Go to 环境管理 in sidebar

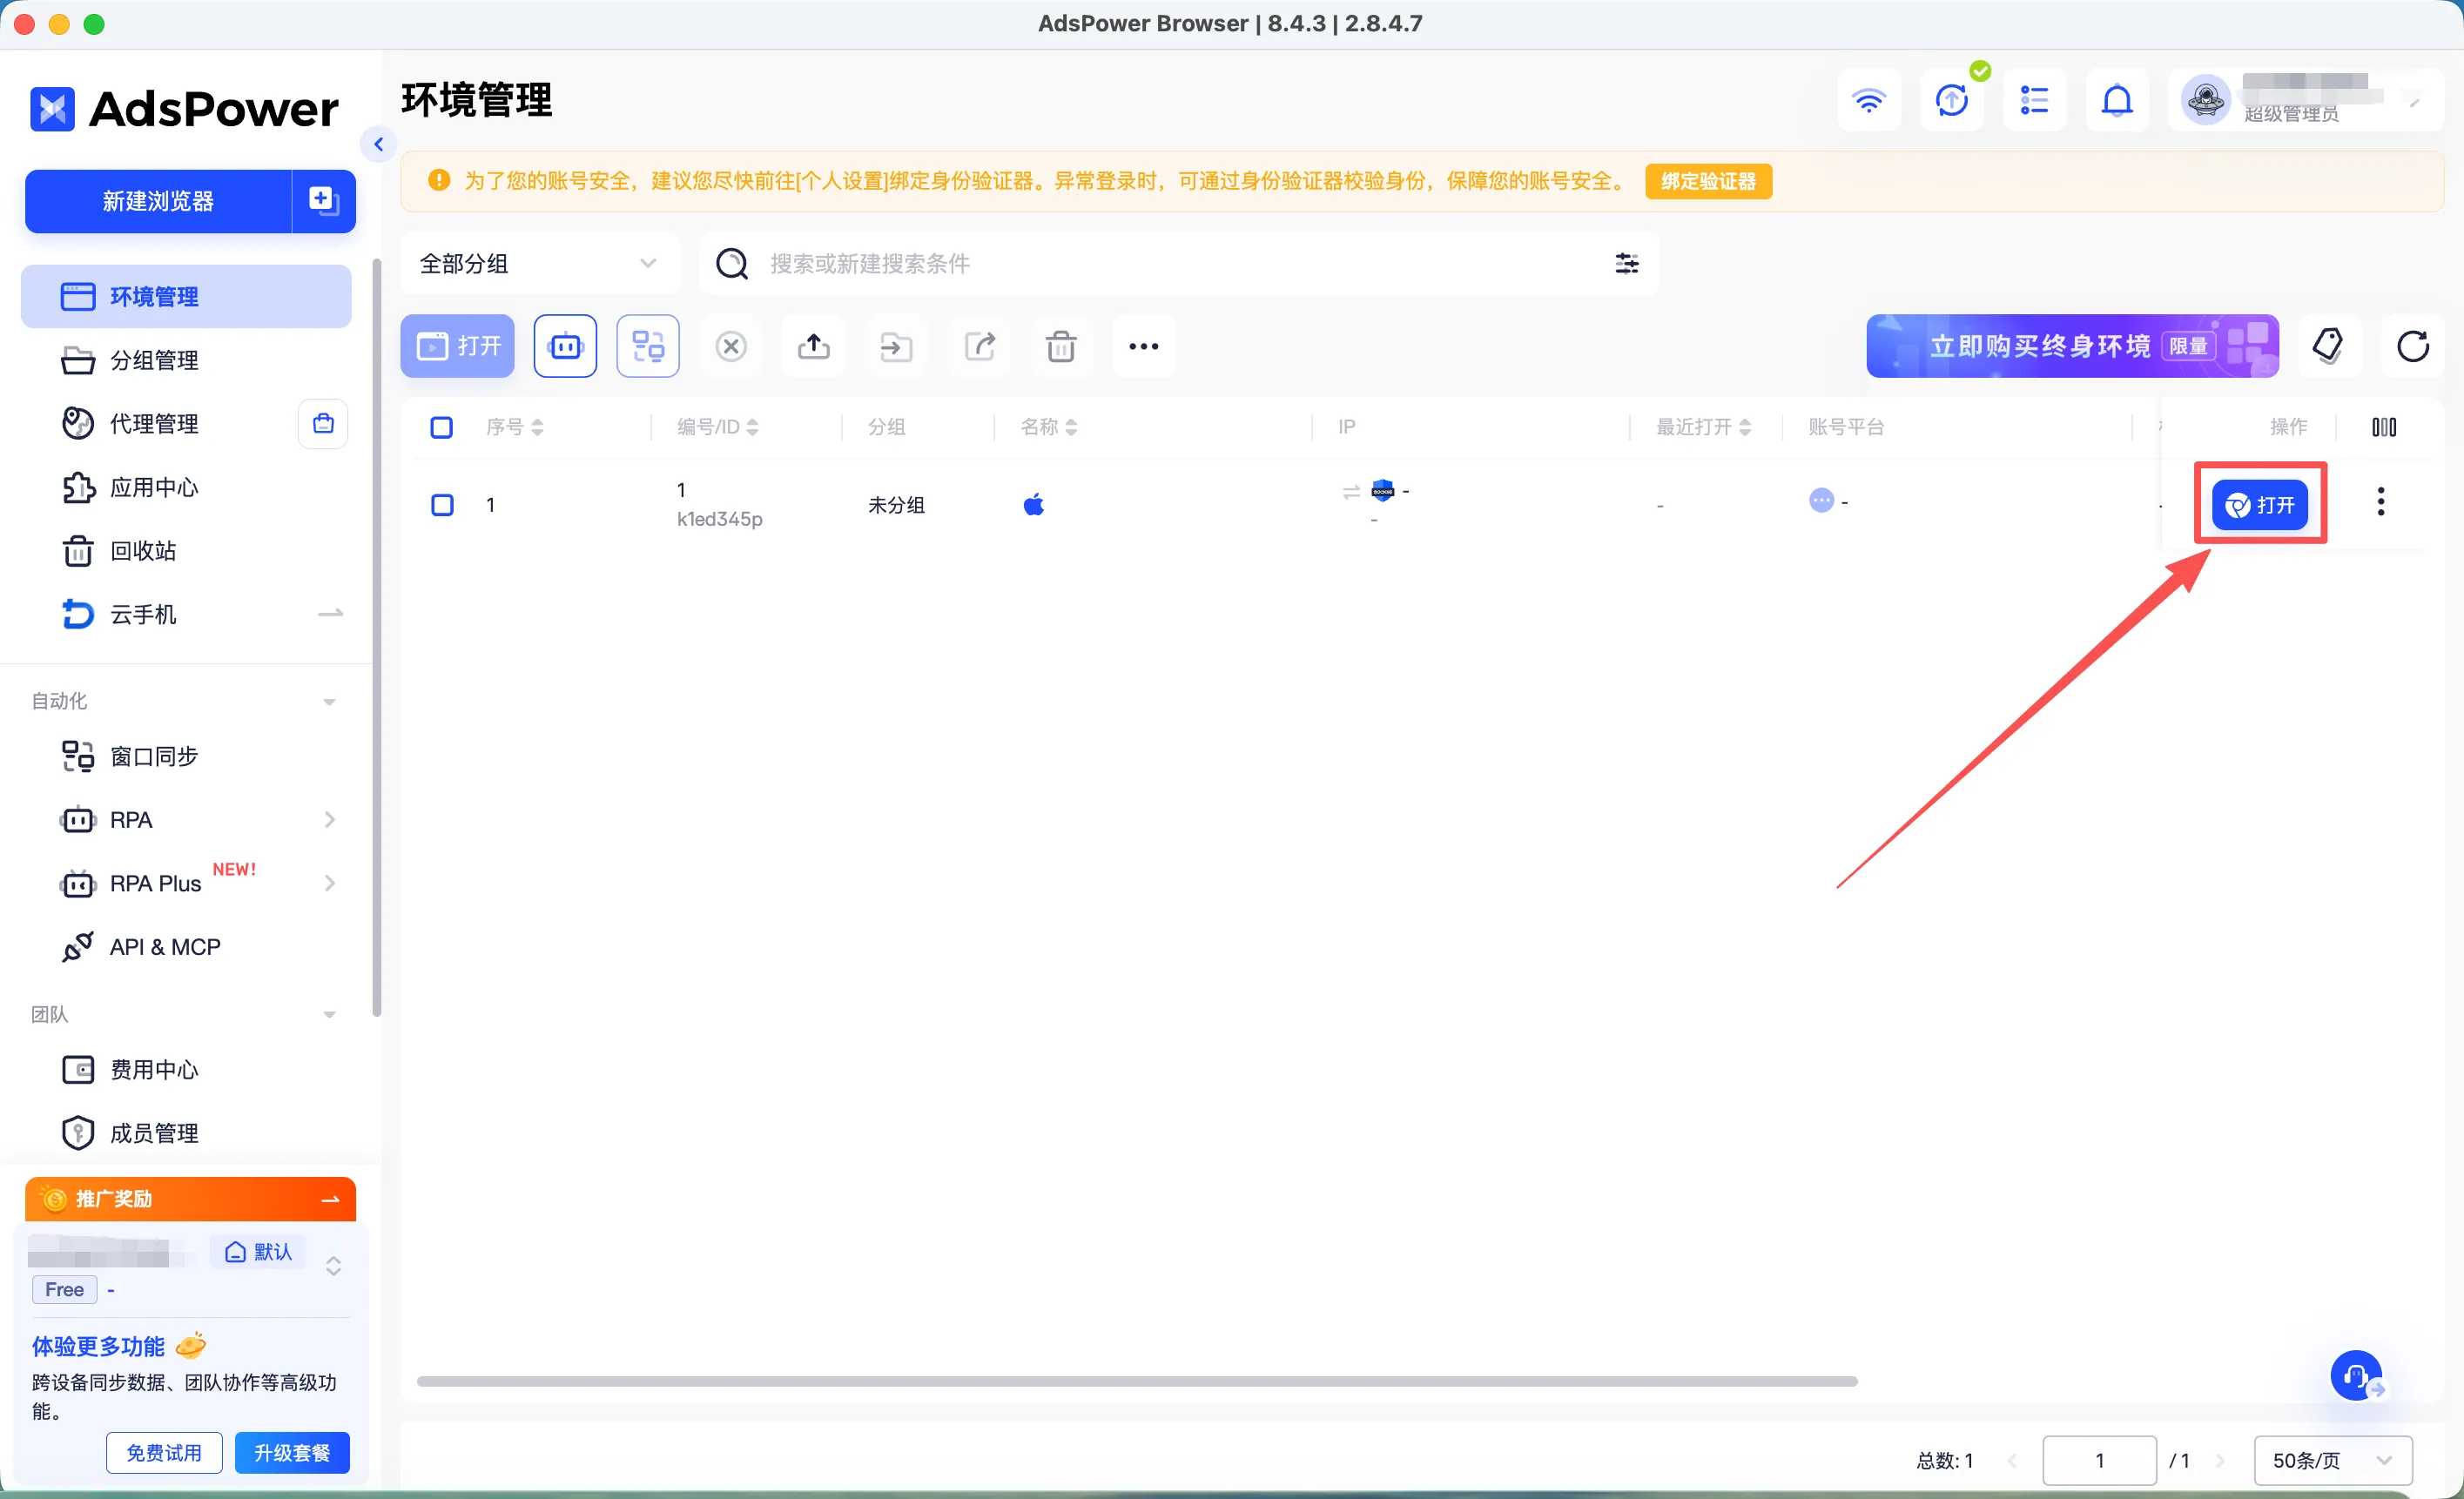tap(186, 297)
